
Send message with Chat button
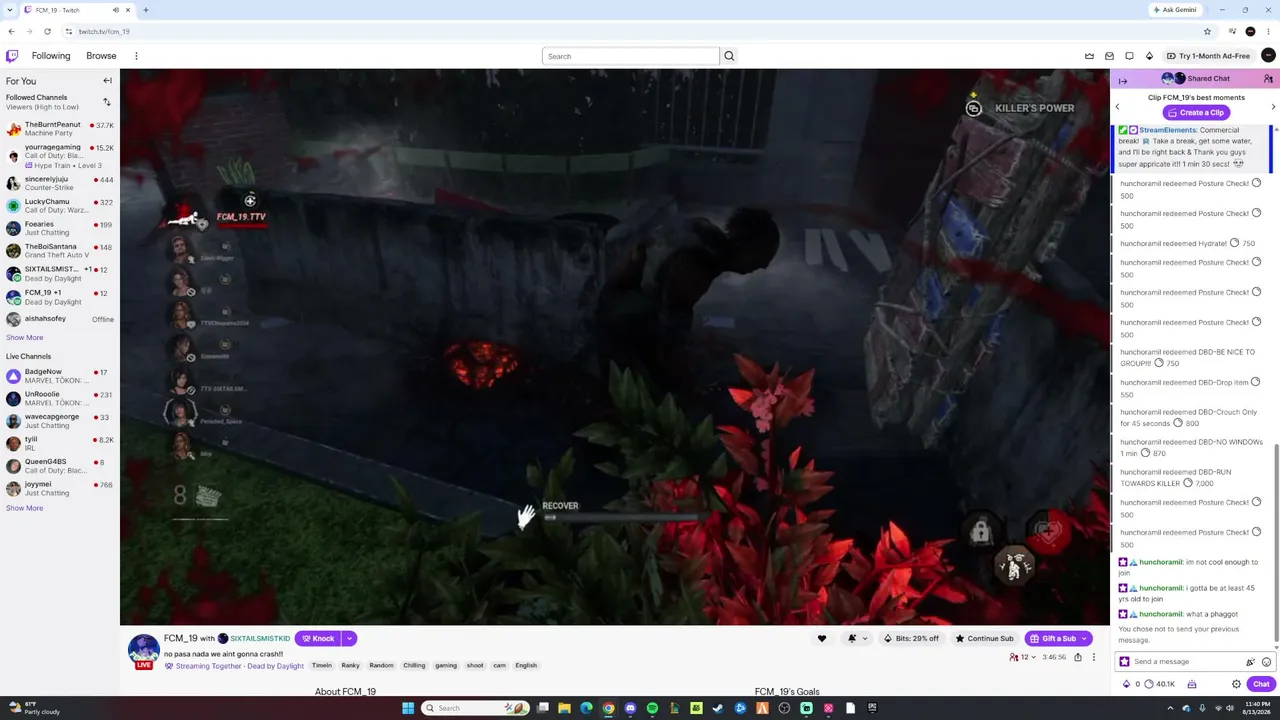(1261, 684)
